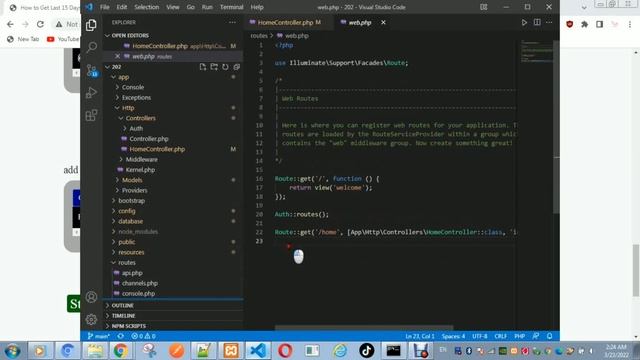
Task: Open problems errors and warnings indicator
Action: click(x=143, y=336)
